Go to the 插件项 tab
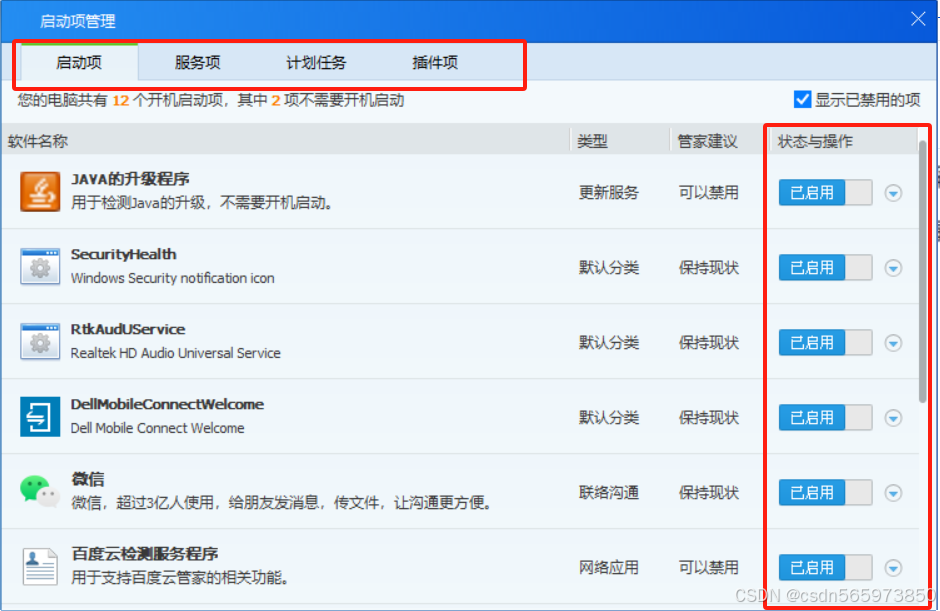The image size is (940, 611). 435,62
